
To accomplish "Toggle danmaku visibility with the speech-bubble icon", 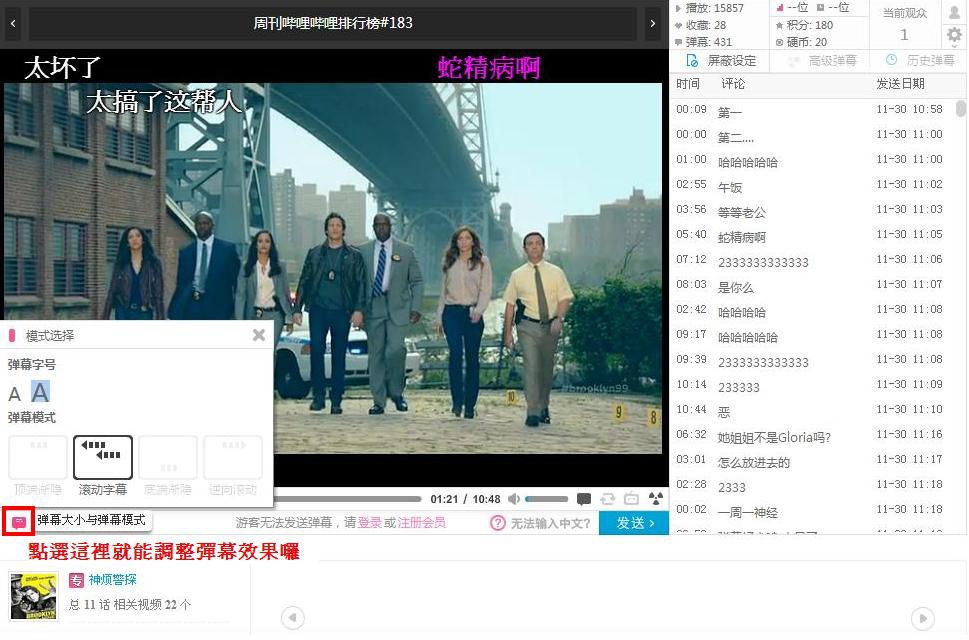I will 583,499.
